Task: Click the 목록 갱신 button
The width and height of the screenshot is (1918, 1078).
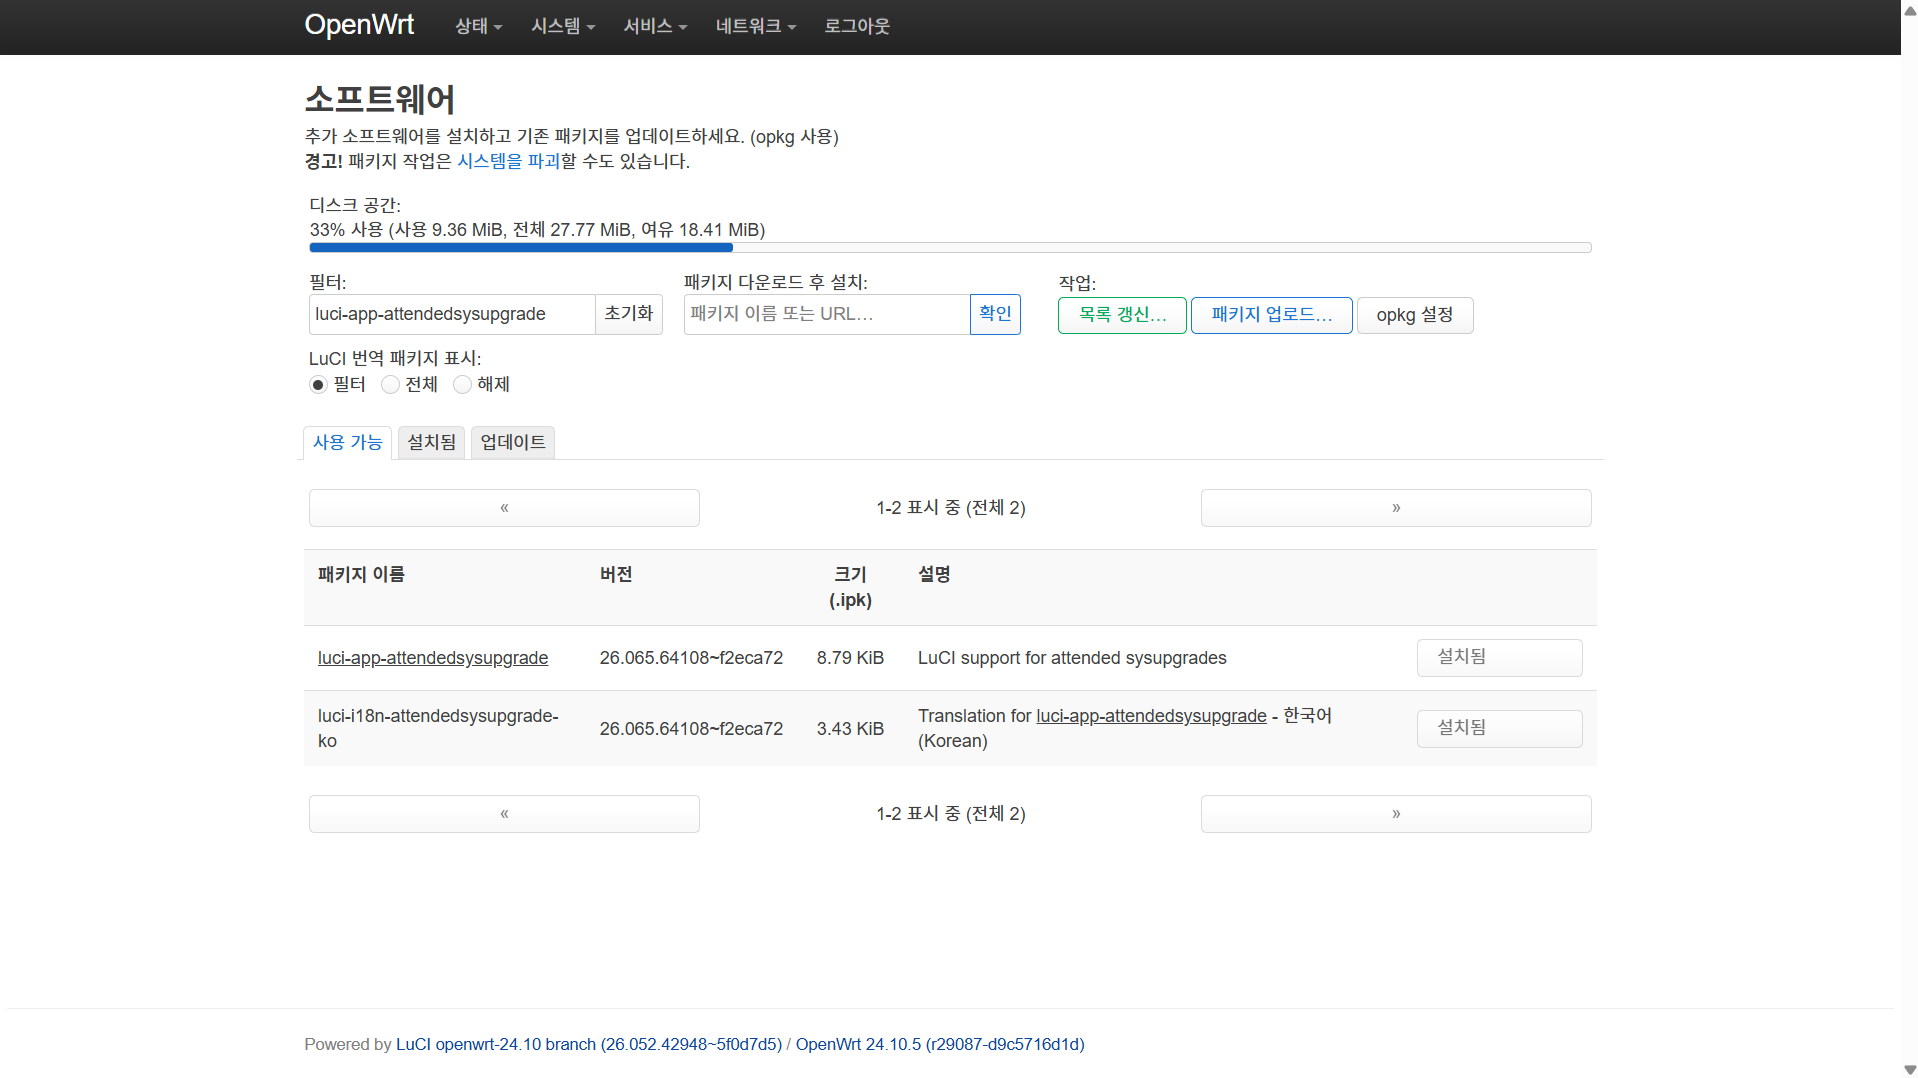Action: point(1122,315)
